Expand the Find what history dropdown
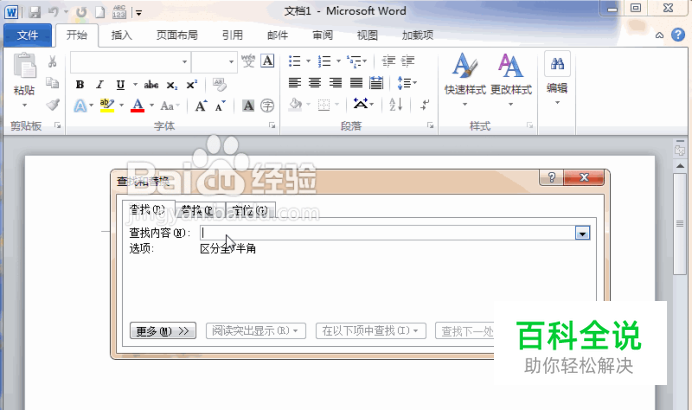The height and width of the screenshot is (410, 692). 583,233
